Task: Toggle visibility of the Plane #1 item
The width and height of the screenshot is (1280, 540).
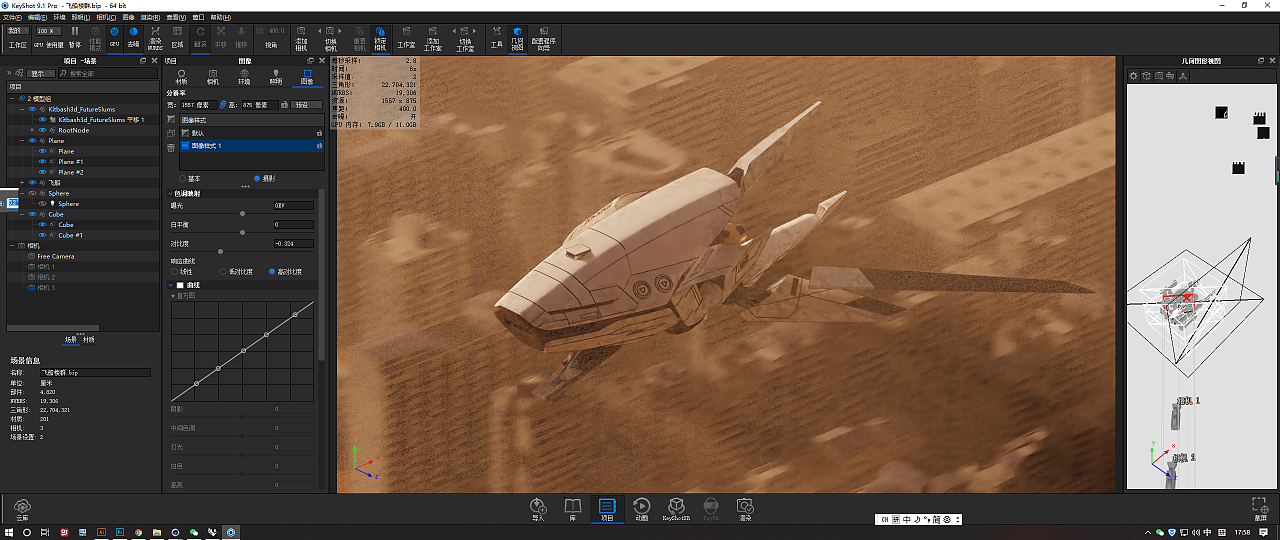Action: click(x=42, y=162)
